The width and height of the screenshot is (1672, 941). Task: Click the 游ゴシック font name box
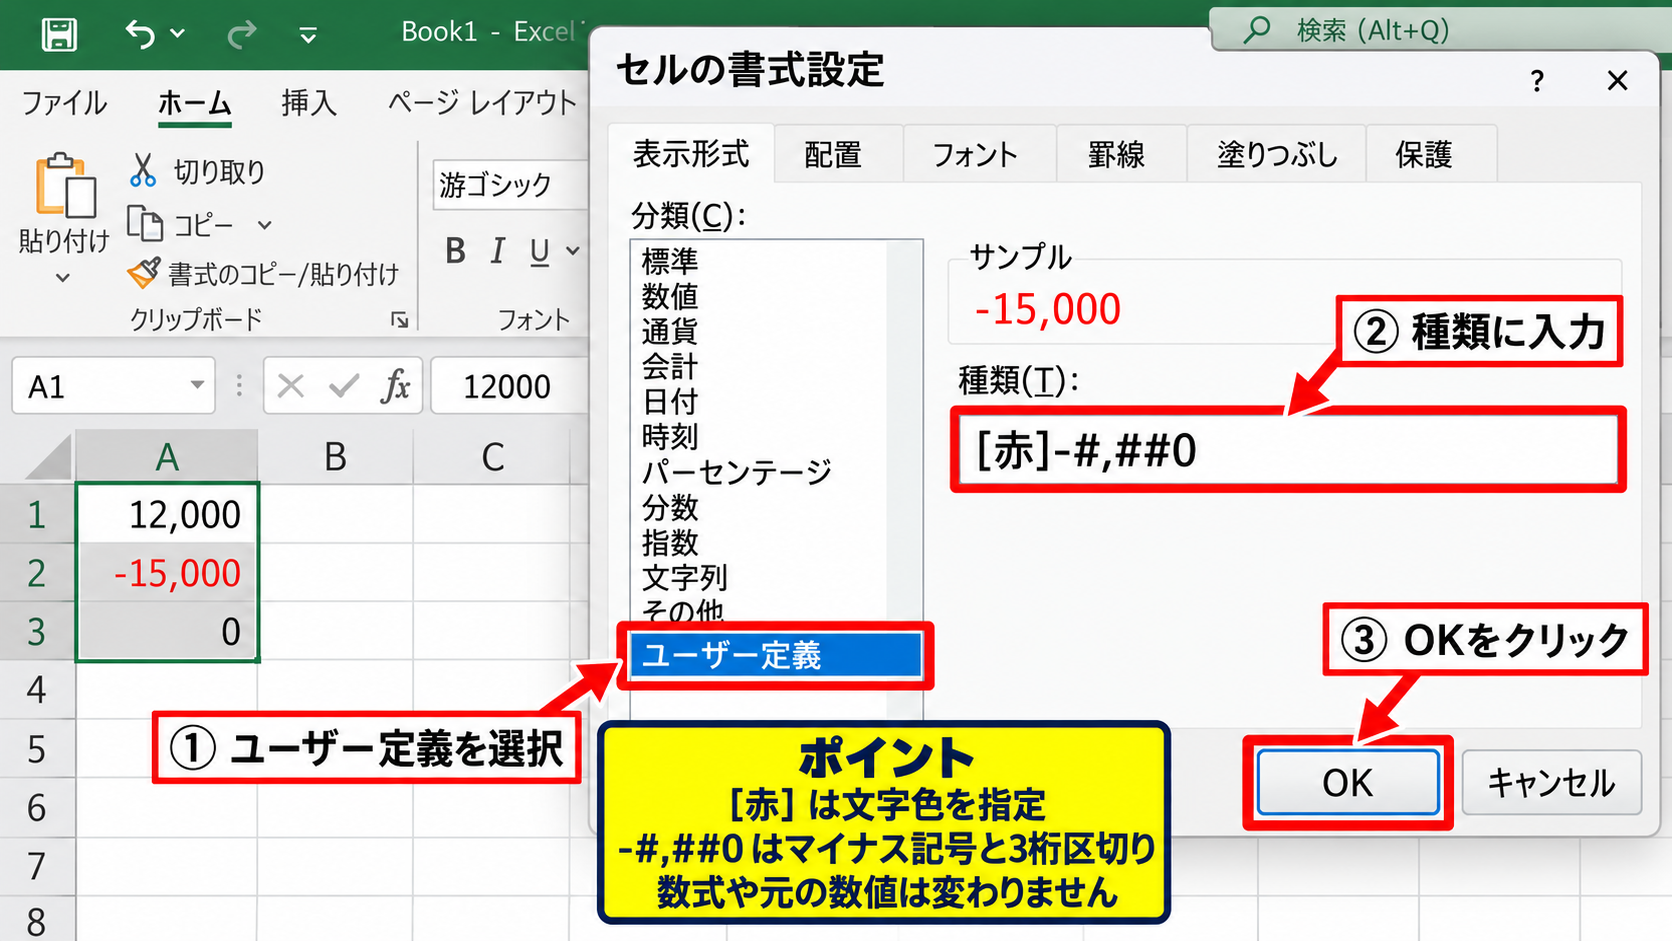pyautogui.click(x=510, y=185)
